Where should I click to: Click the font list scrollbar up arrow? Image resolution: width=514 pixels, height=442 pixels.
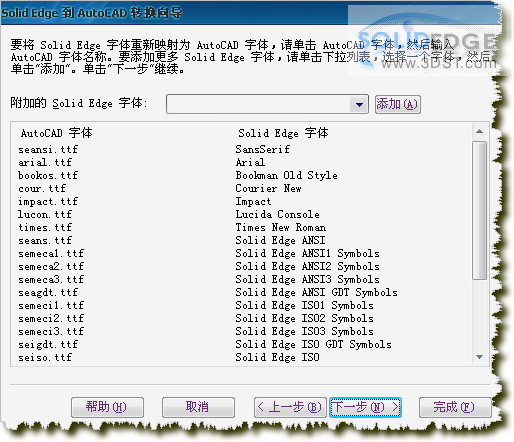pos(479,132)
